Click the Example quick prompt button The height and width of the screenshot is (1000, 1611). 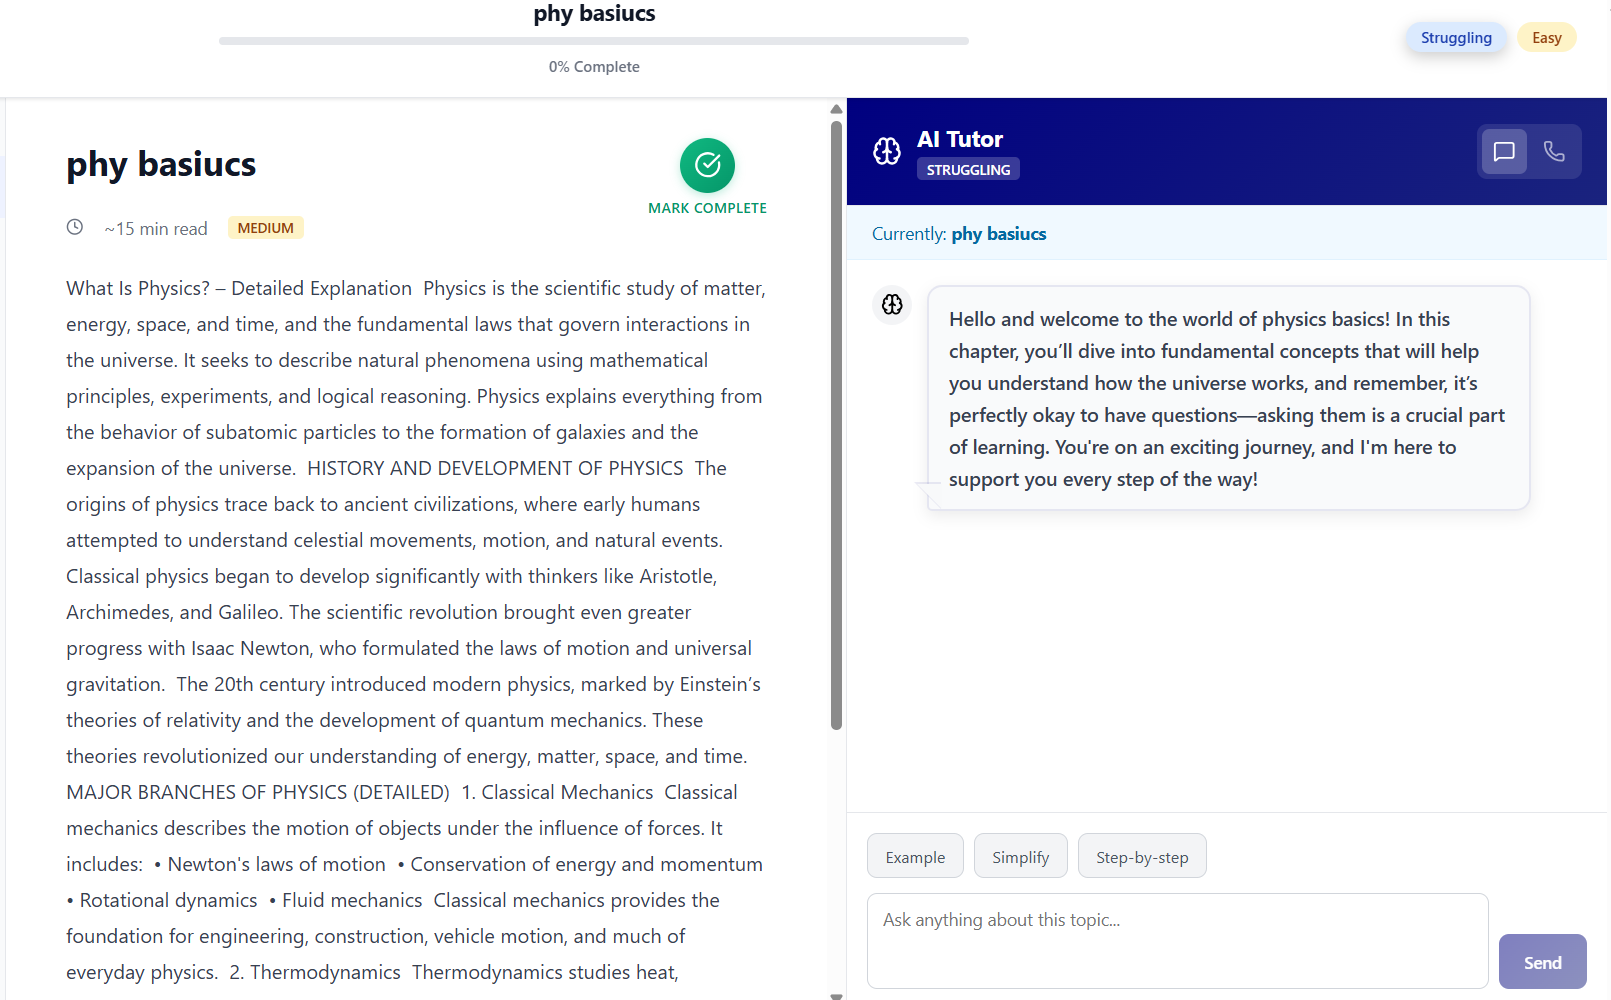click(915, 857)
